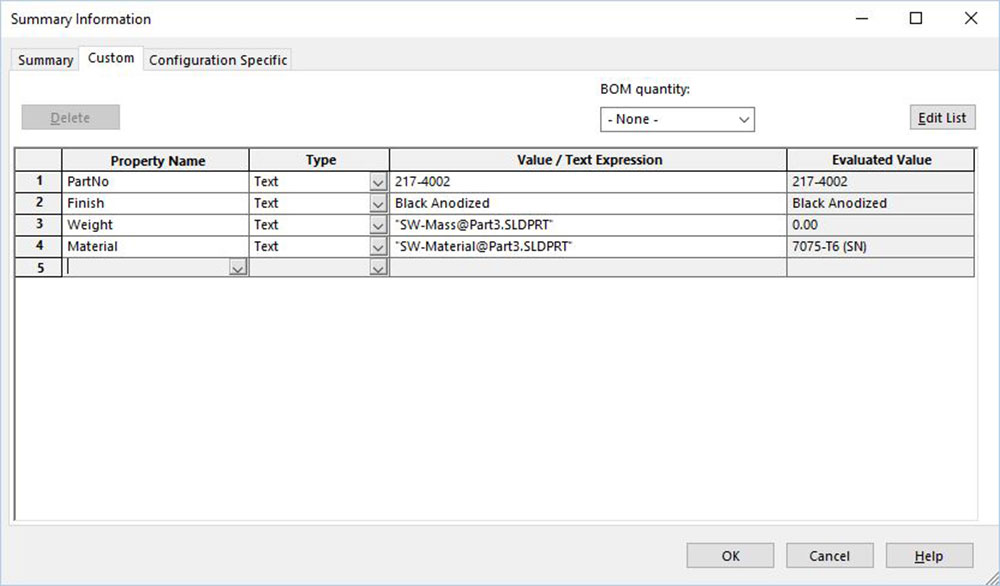Open Property Name dropdown in row 5
Viewport: 1000px width, 586px height.
(x=238, y=268)
